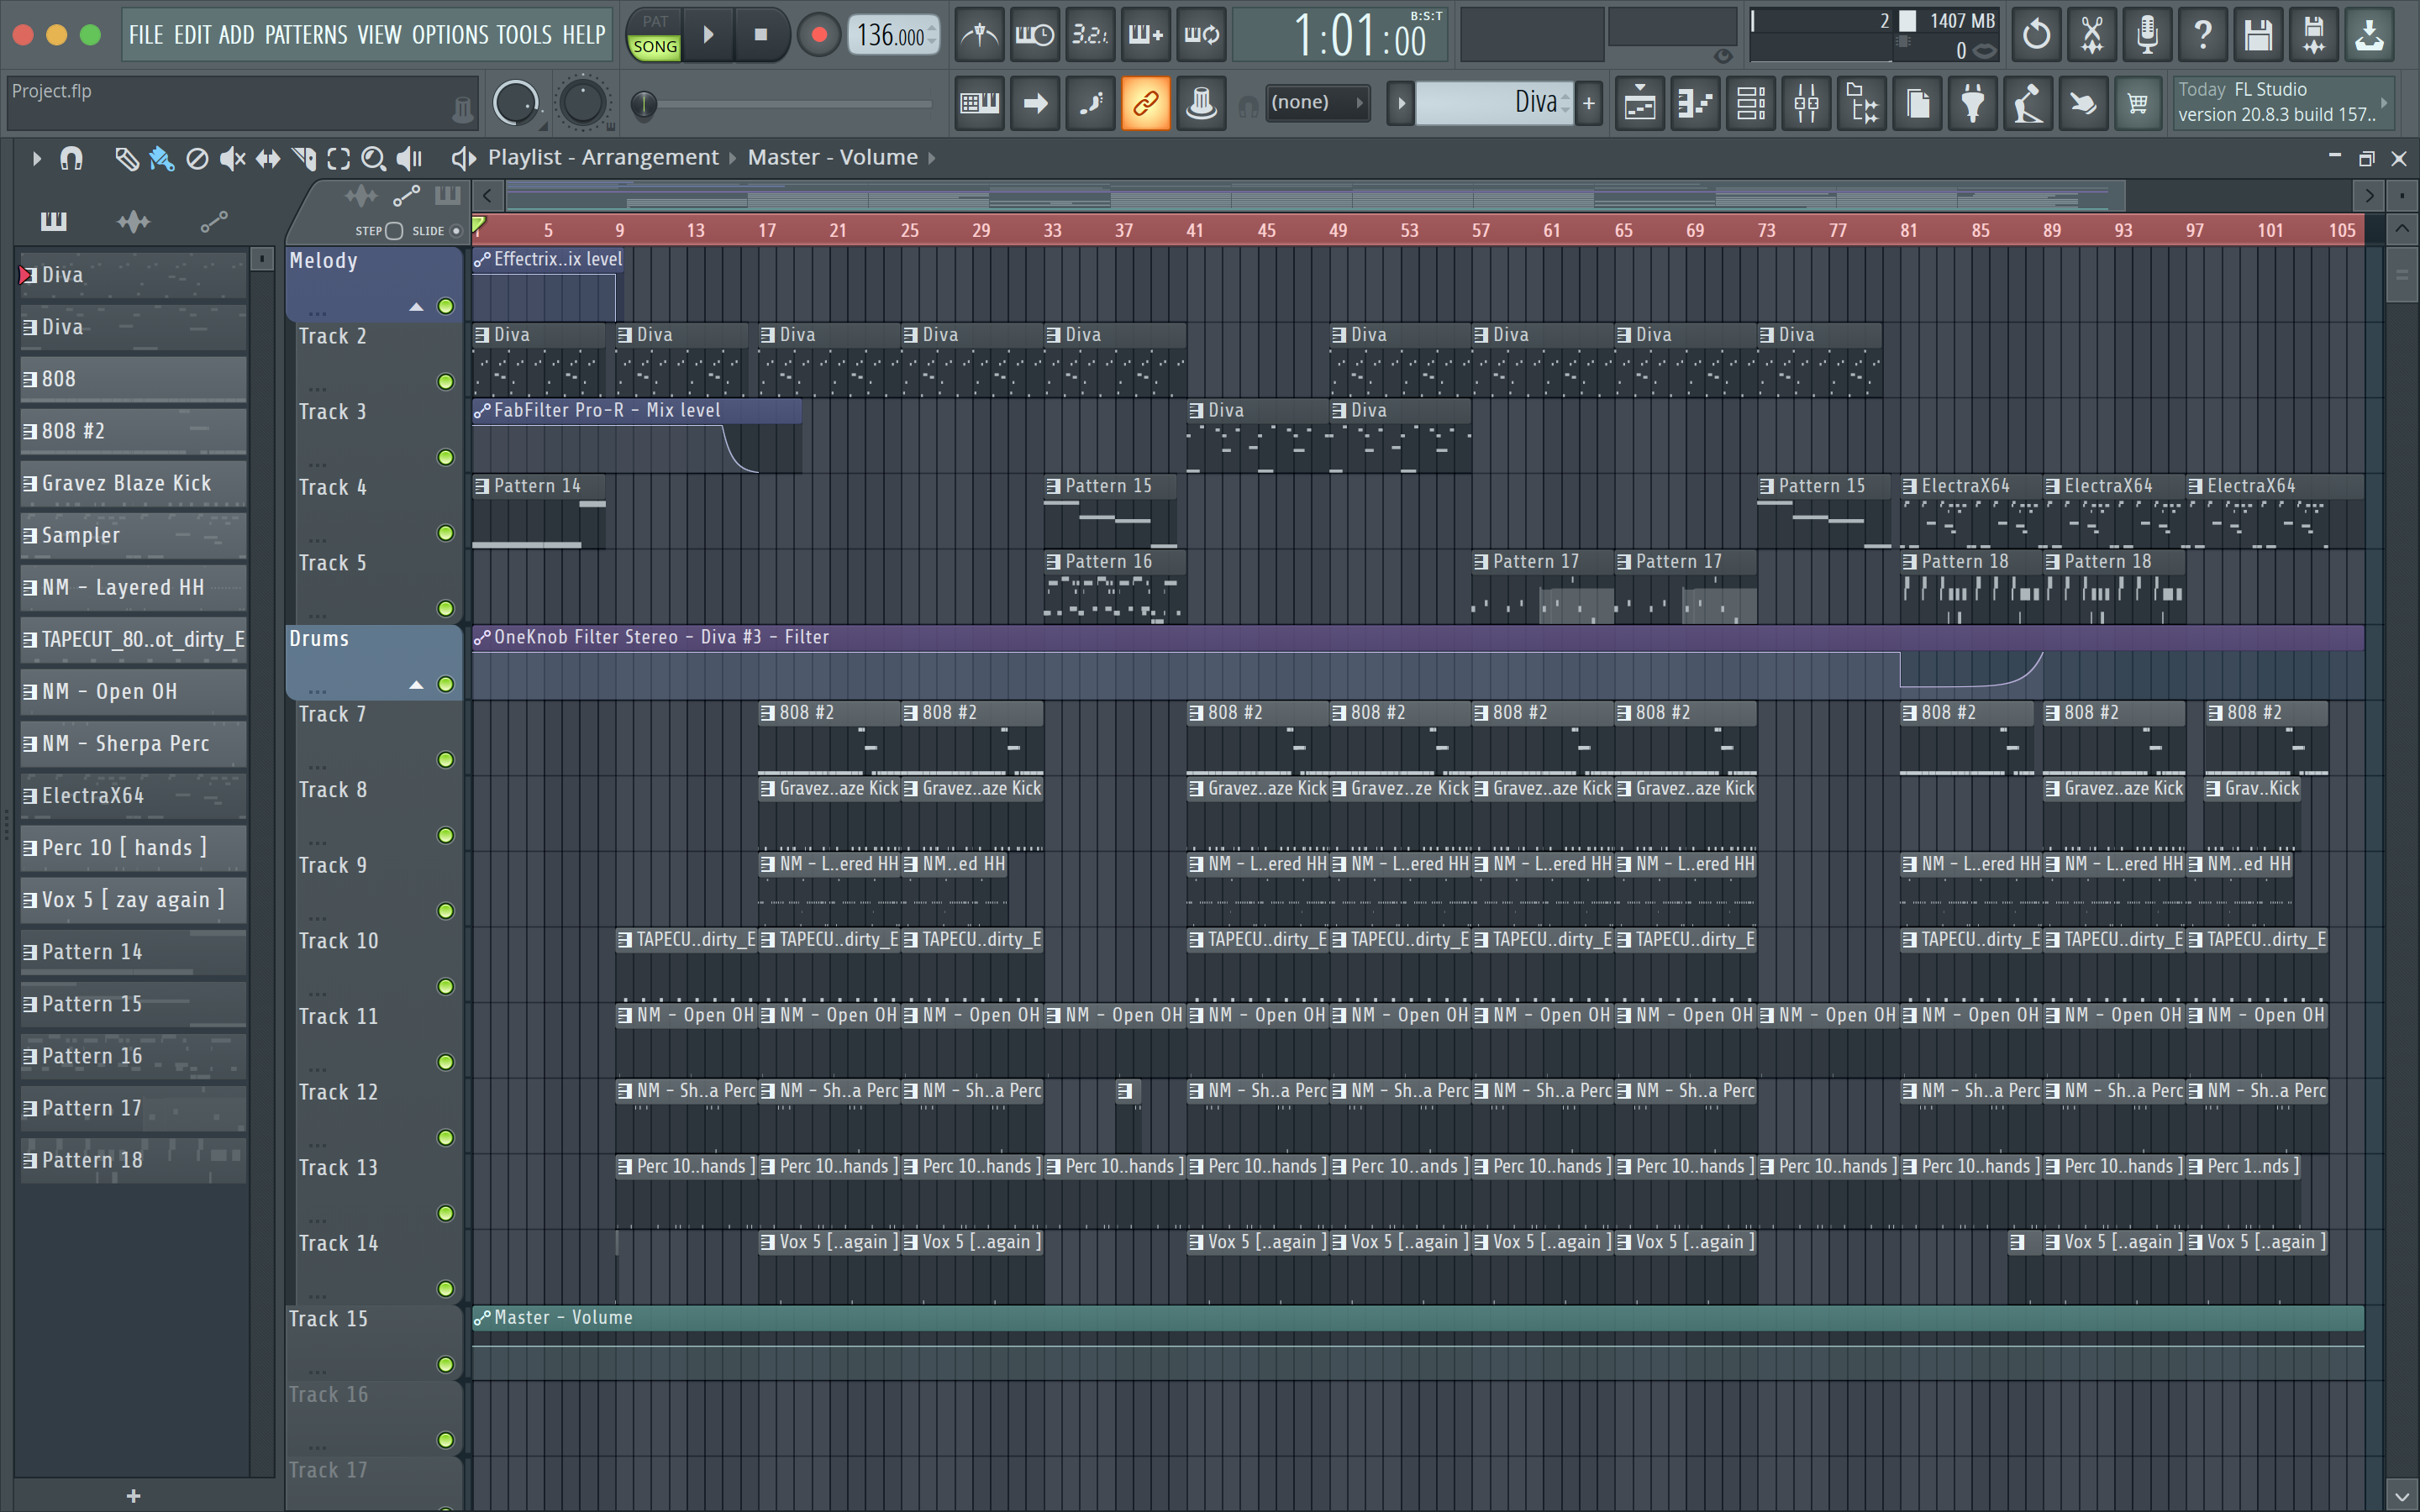Click the 136.000 tempo field
This screenshot has width=2420, height=1512.
point(892,36)
